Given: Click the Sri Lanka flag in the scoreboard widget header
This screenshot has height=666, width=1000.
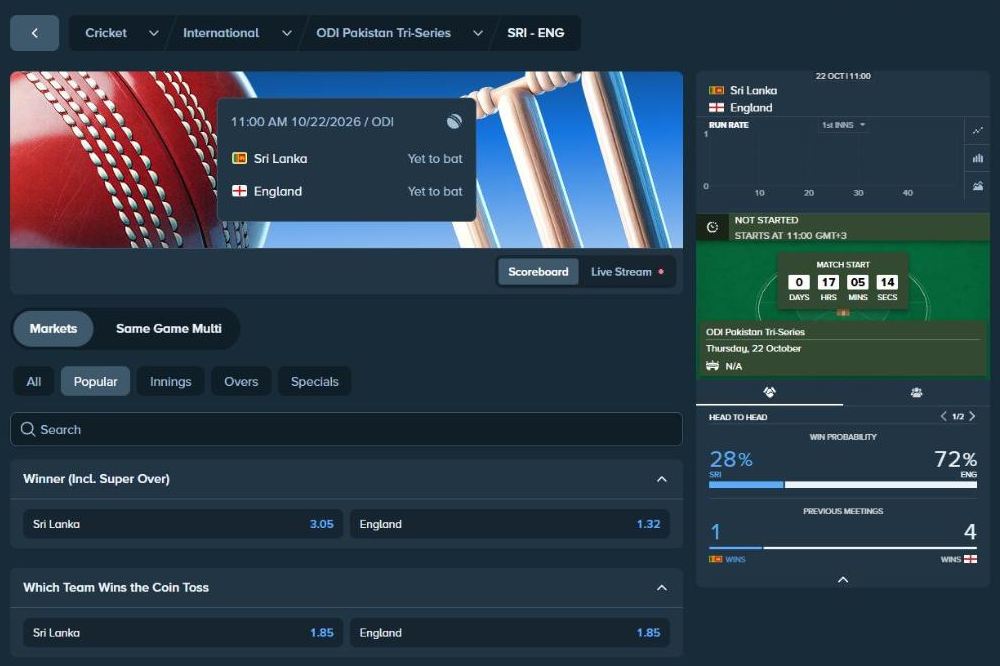Looking at the screenshot, I should 716,91.
